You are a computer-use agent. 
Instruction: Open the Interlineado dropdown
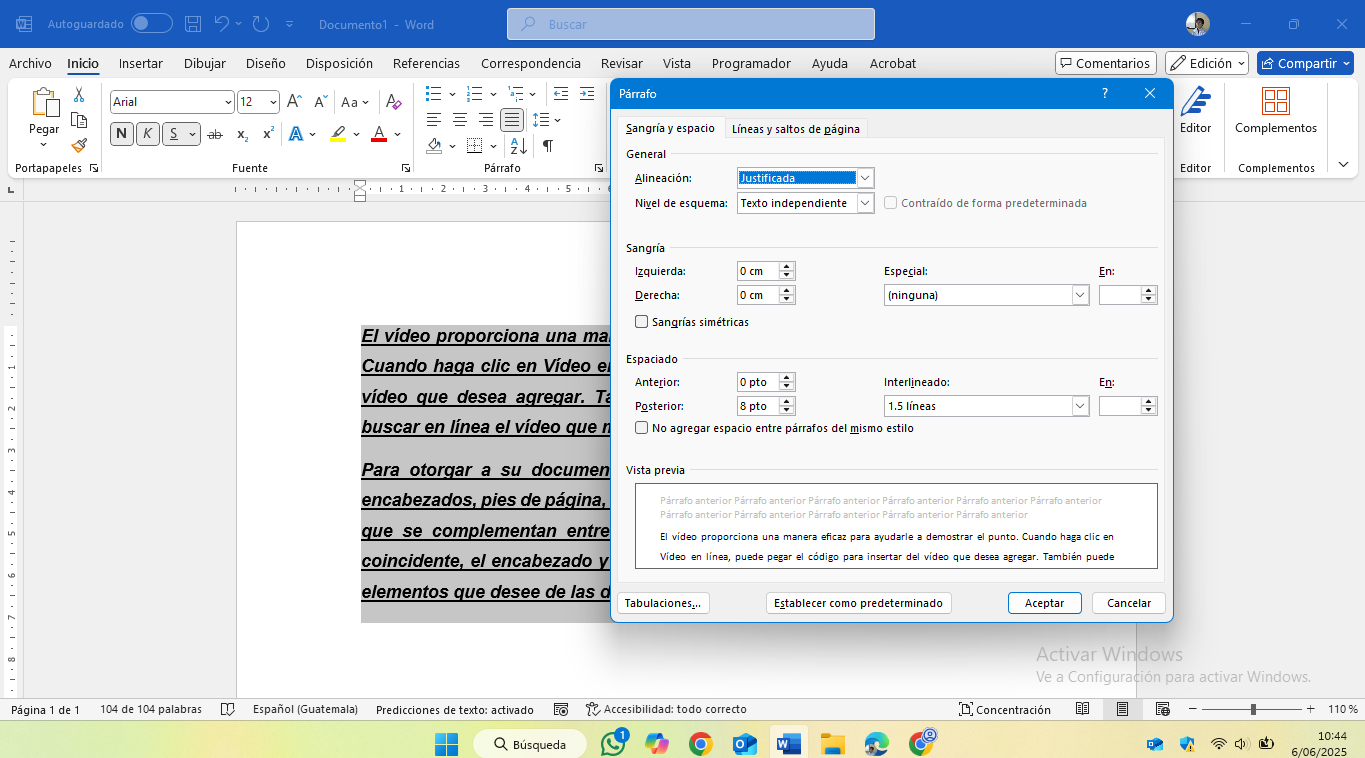click(x=1080, y=406)
